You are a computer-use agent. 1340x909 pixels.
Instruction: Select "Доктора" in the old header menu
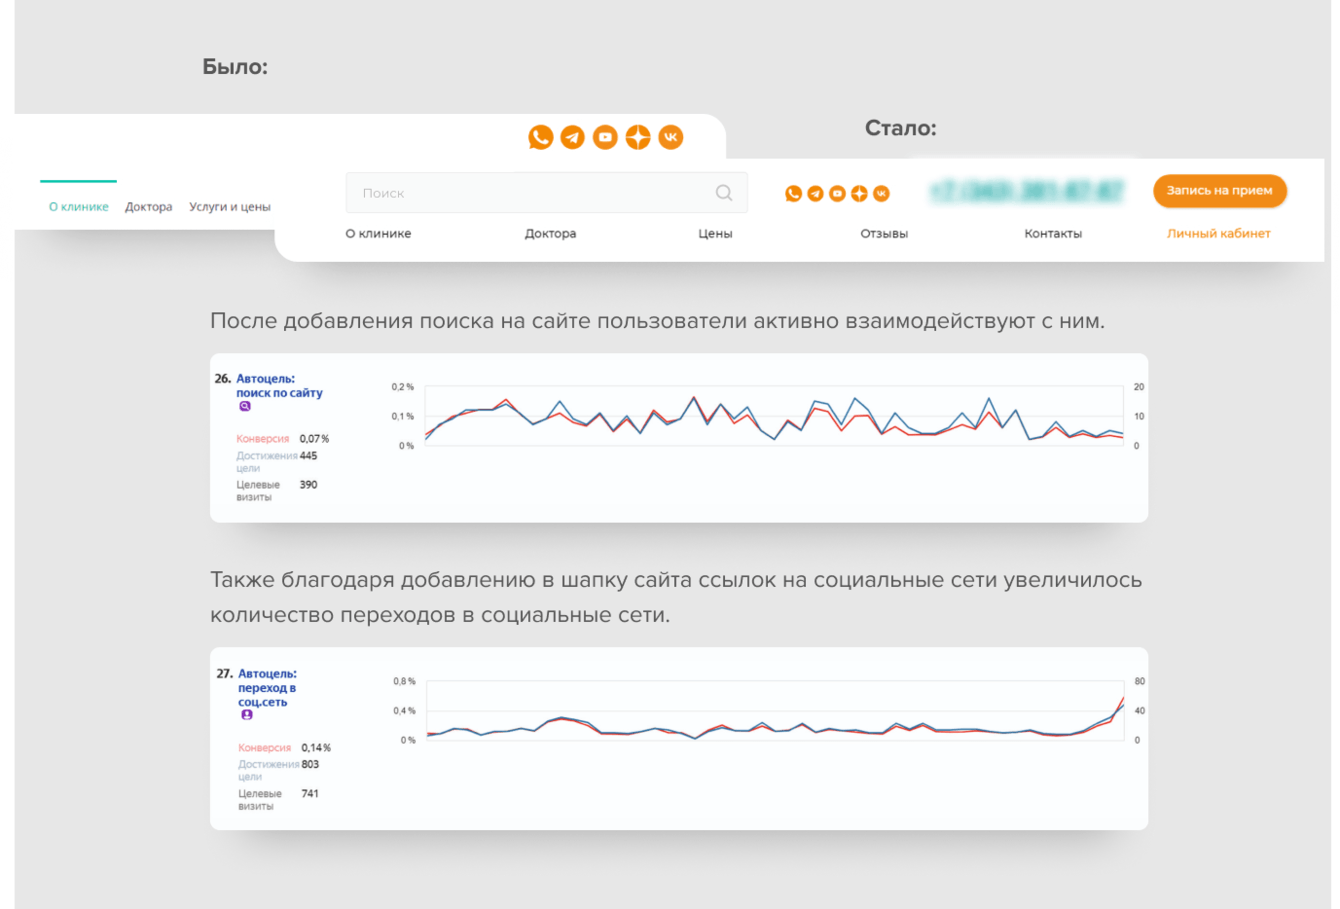point(148,207)
